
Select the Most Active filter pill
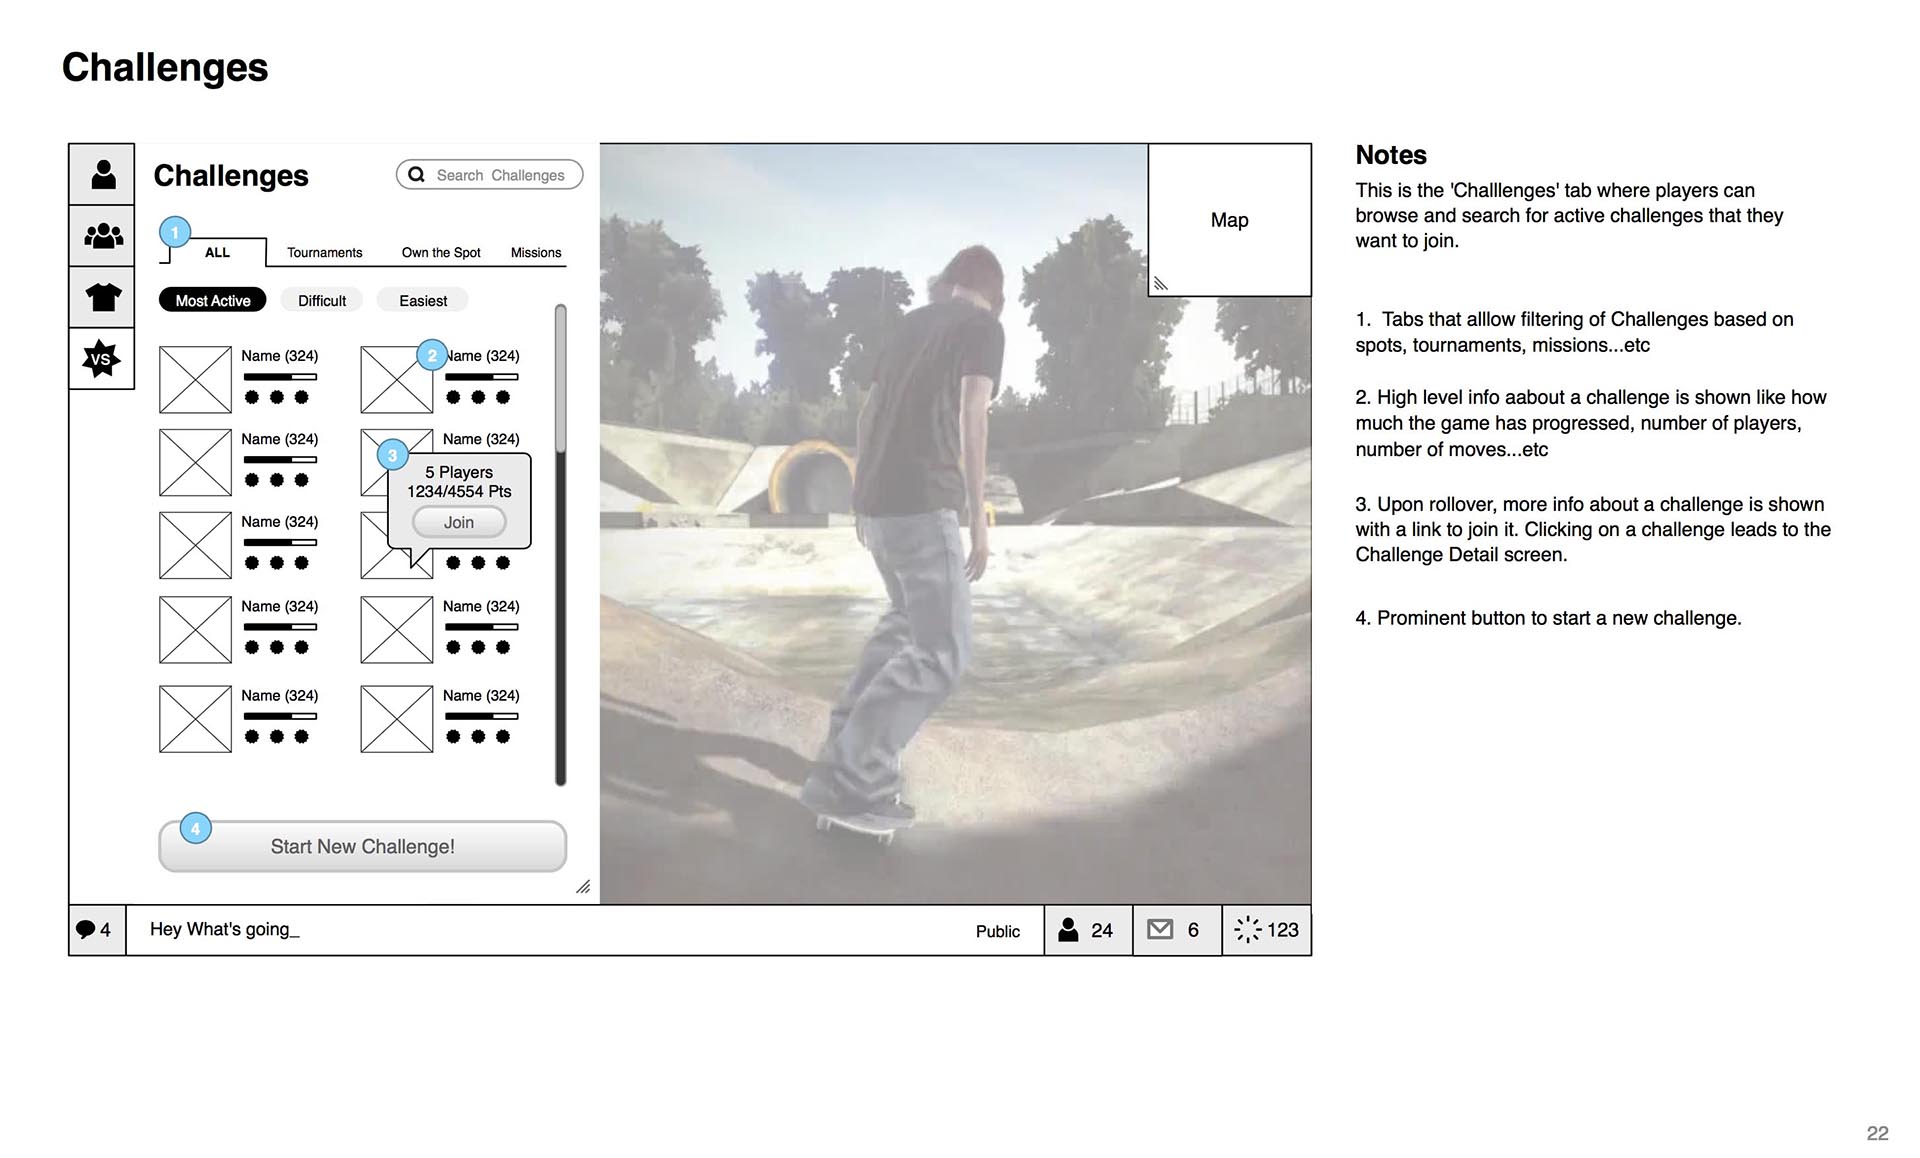(x=213, y=300)
